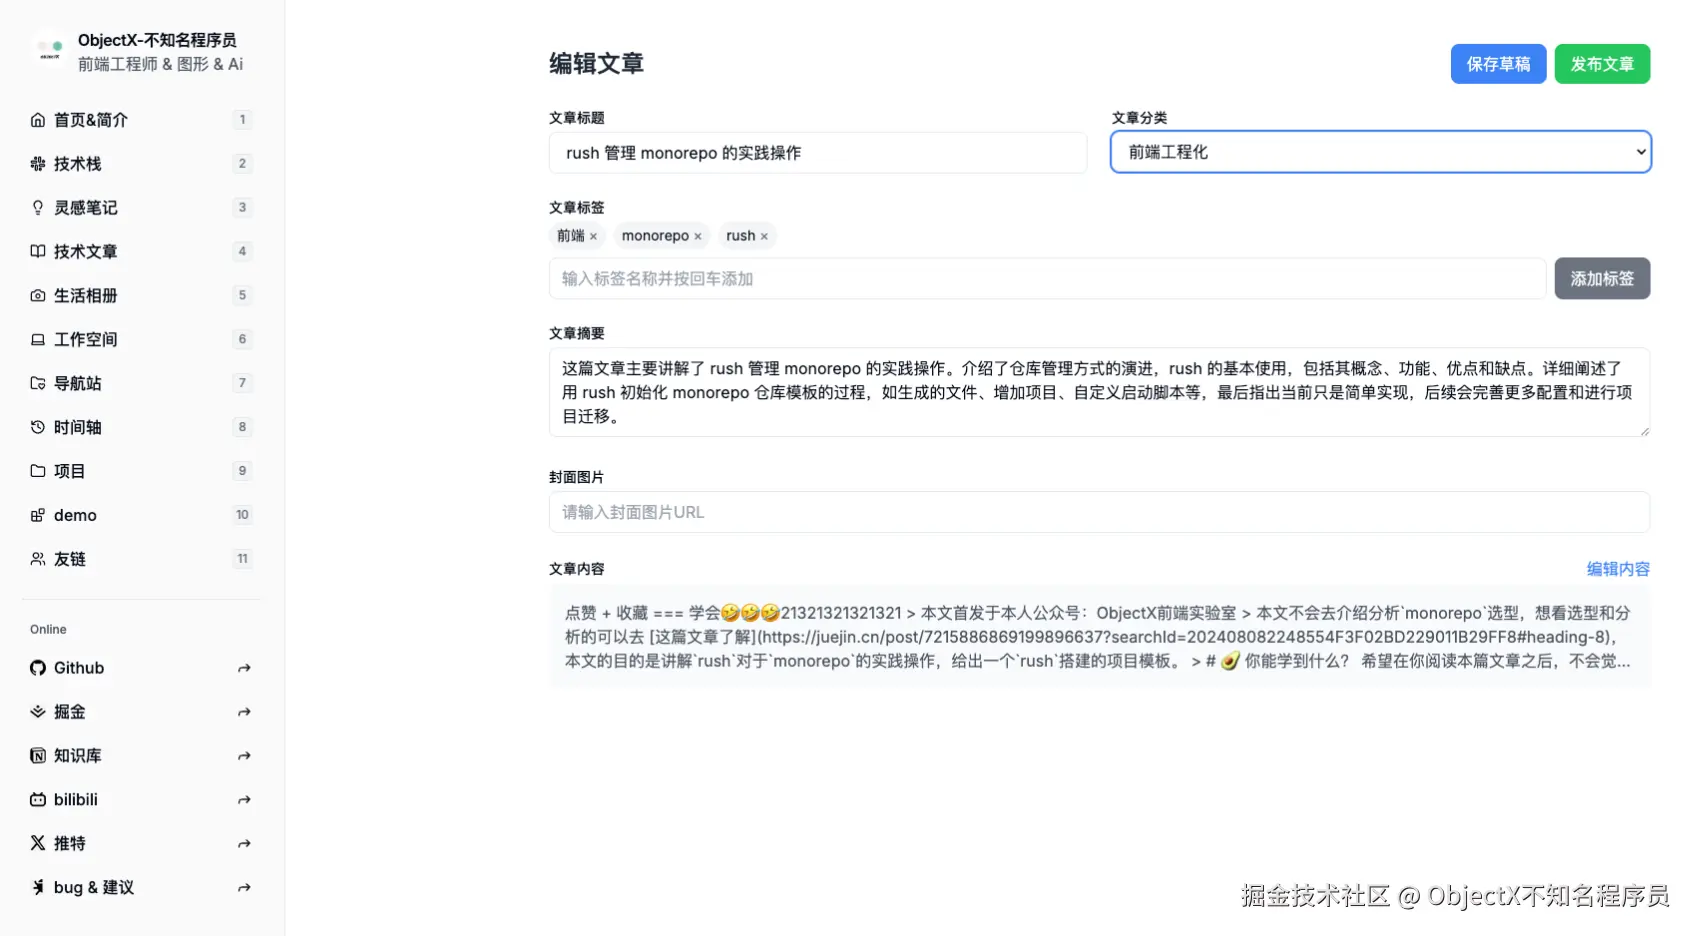Image resolution: width=1696 pixels, height=936 pixels.
Task: Click the X logo for 推特
Action: coord(38,843)
